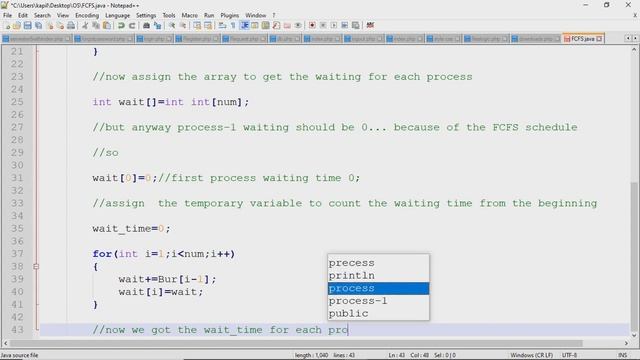The image size is (640, 360).
Task: Click the ABC spell check icon
Action: point(370,25)
